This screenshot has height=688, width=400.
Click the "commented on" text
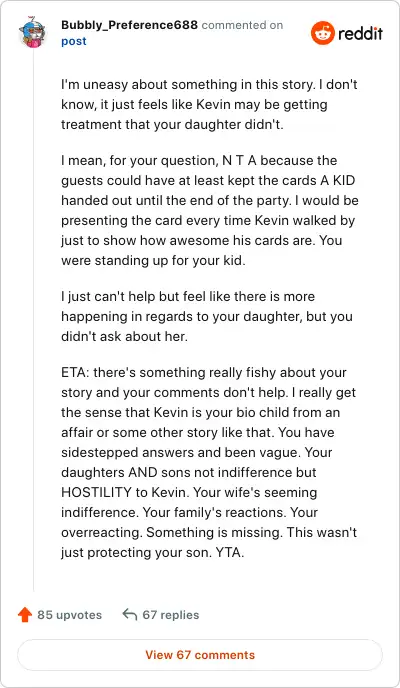(242, 25)
